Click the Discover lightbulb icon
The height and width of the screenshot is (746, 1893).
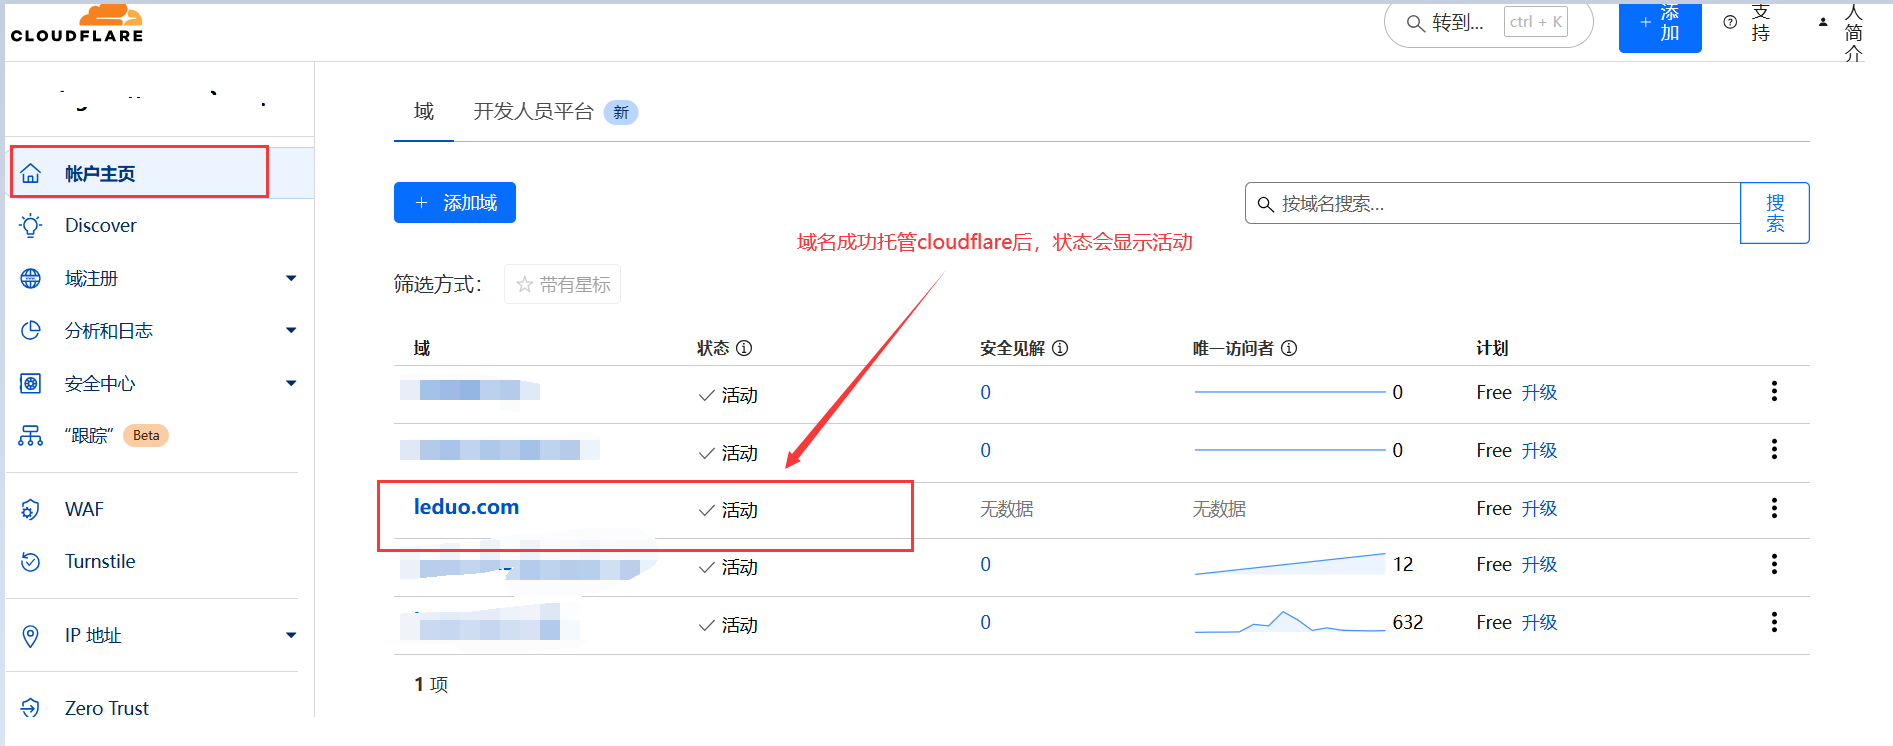point(31,225)
